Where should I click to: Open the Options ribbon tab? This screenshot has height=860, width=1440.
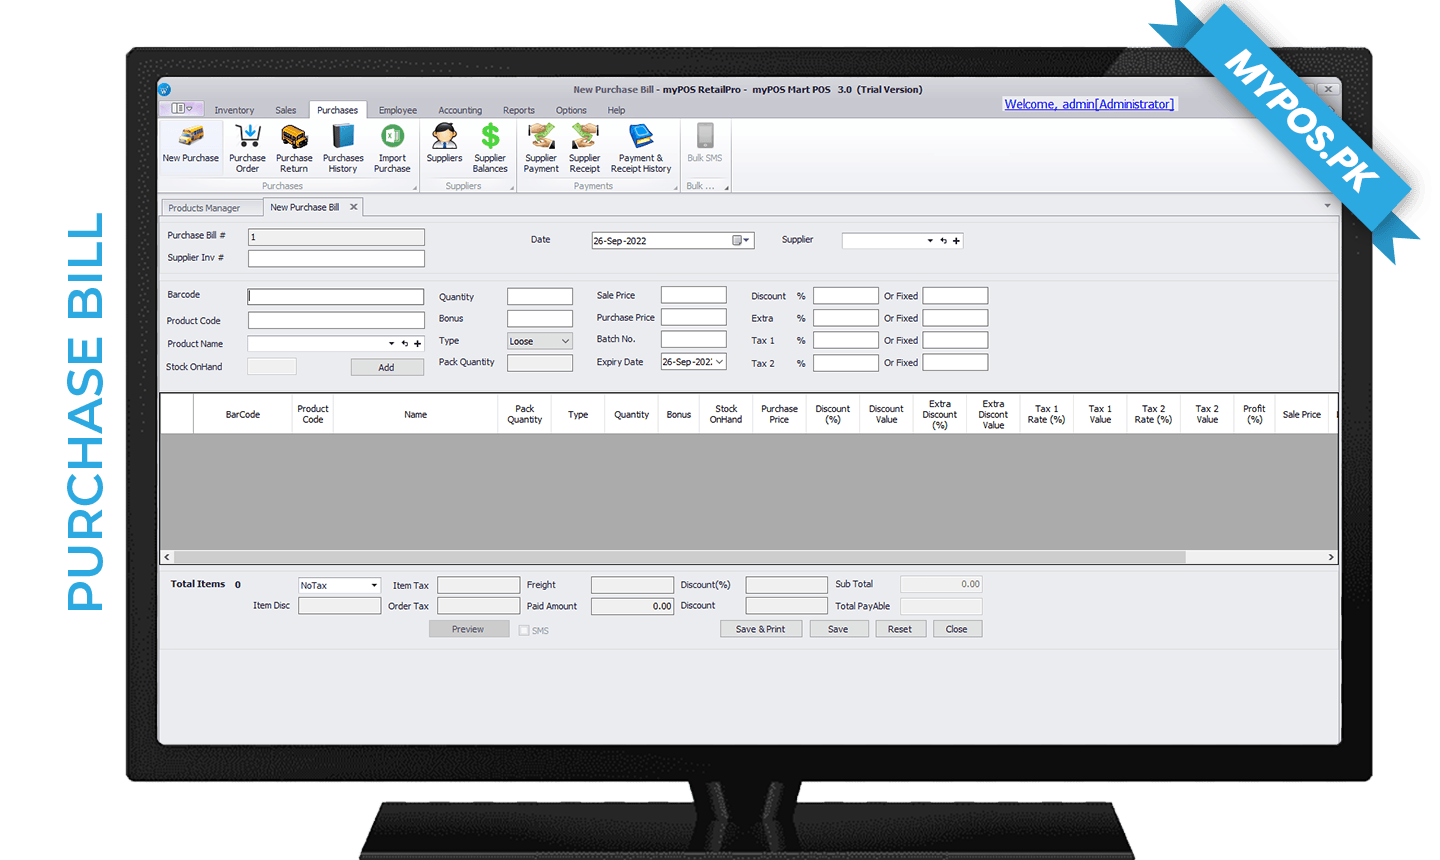tap(571, 110)
